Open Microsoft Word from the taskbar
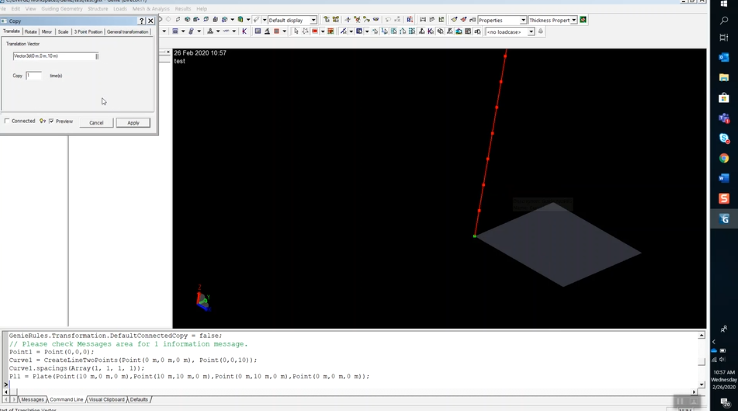Image resolution: width=738 pixels, height=411 pixels. pyautogui.click(x=724, y=178)
